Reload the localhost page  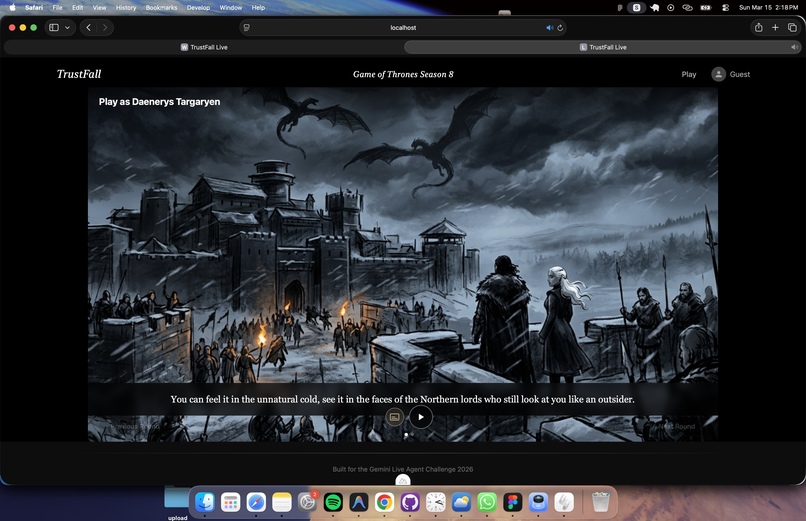560,28
